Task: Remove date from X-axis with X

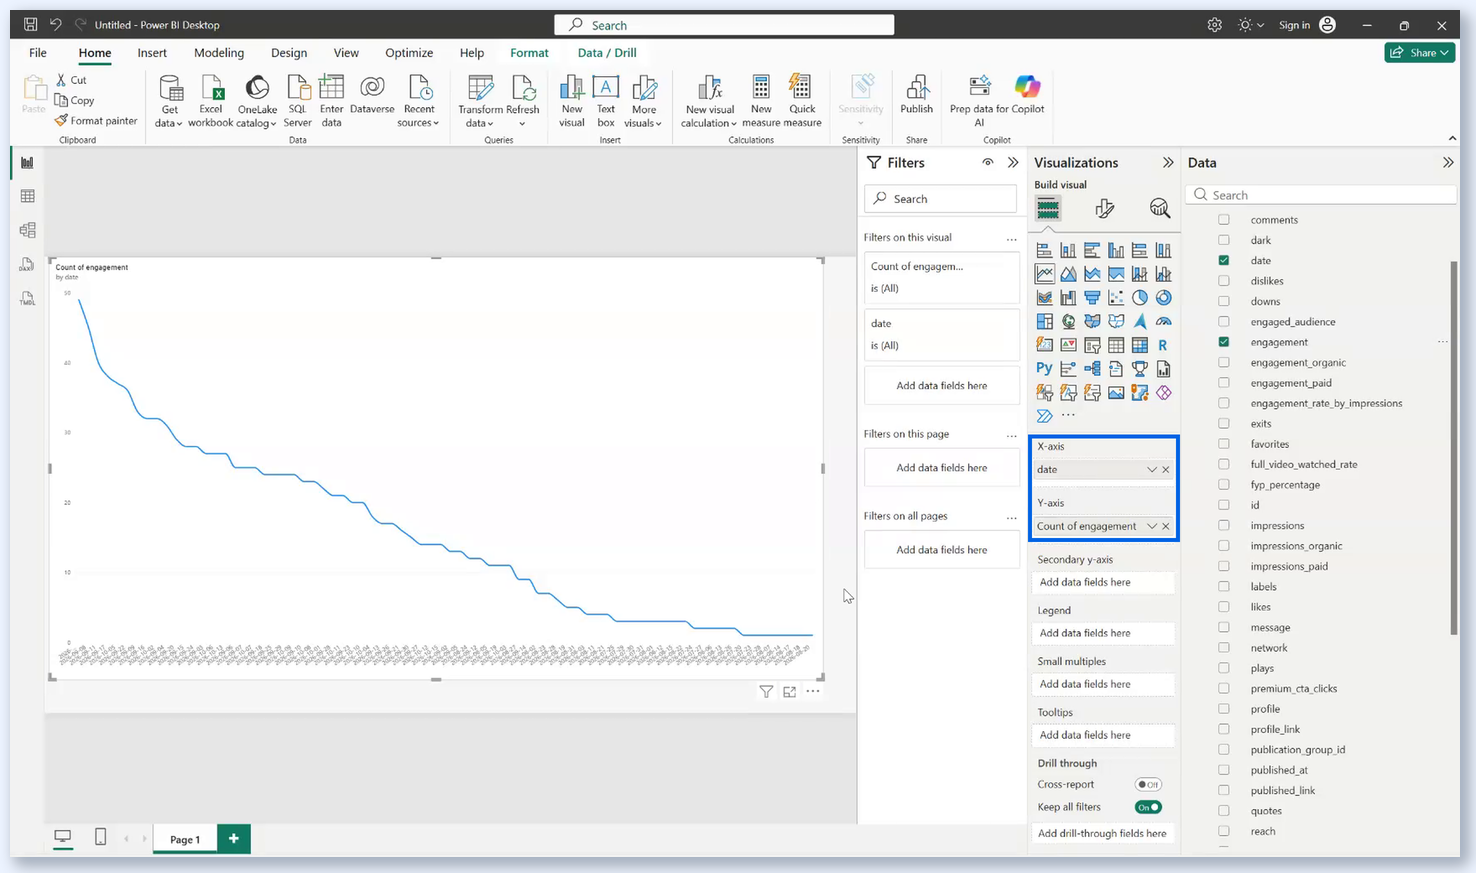Action: pos(1166,469)
